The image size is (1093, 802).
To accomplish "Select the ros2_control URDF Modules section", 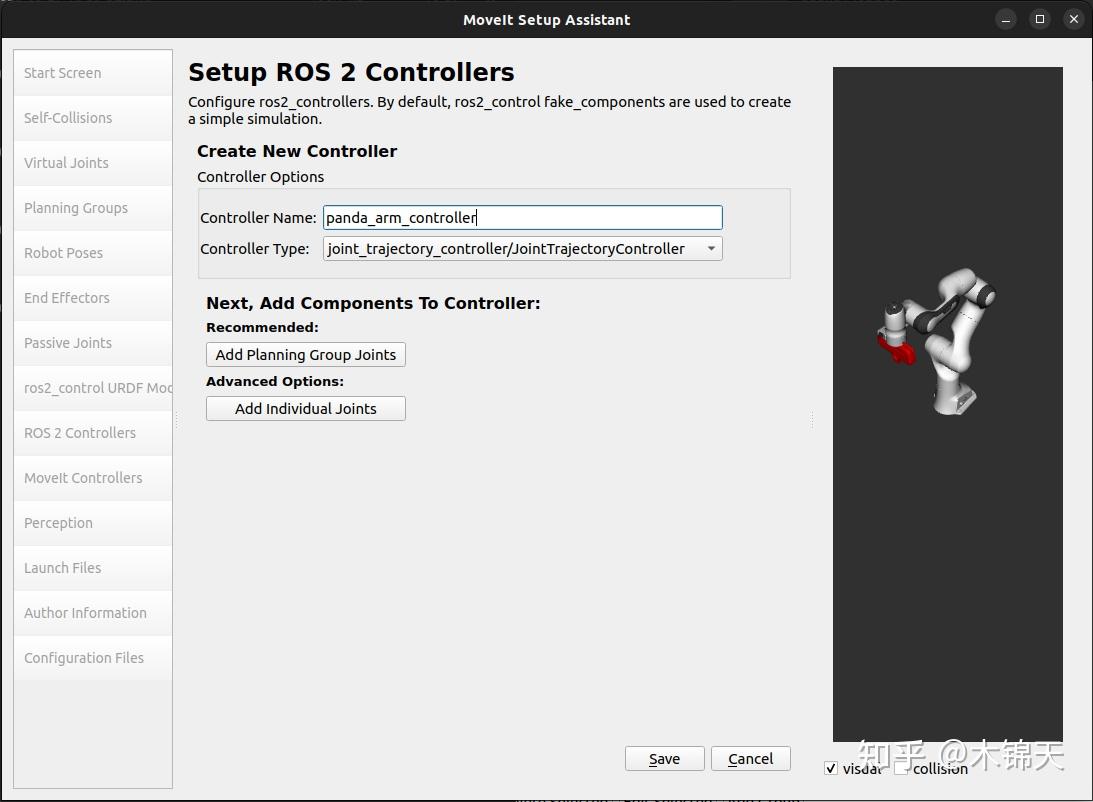I will (x=90, y=387).
